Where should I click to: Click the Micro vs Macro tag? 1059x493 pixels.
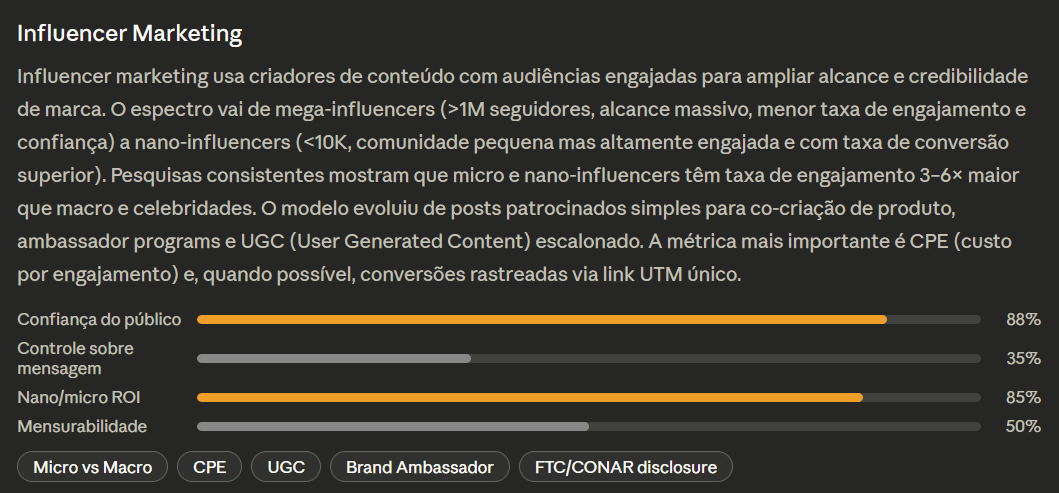93,467
